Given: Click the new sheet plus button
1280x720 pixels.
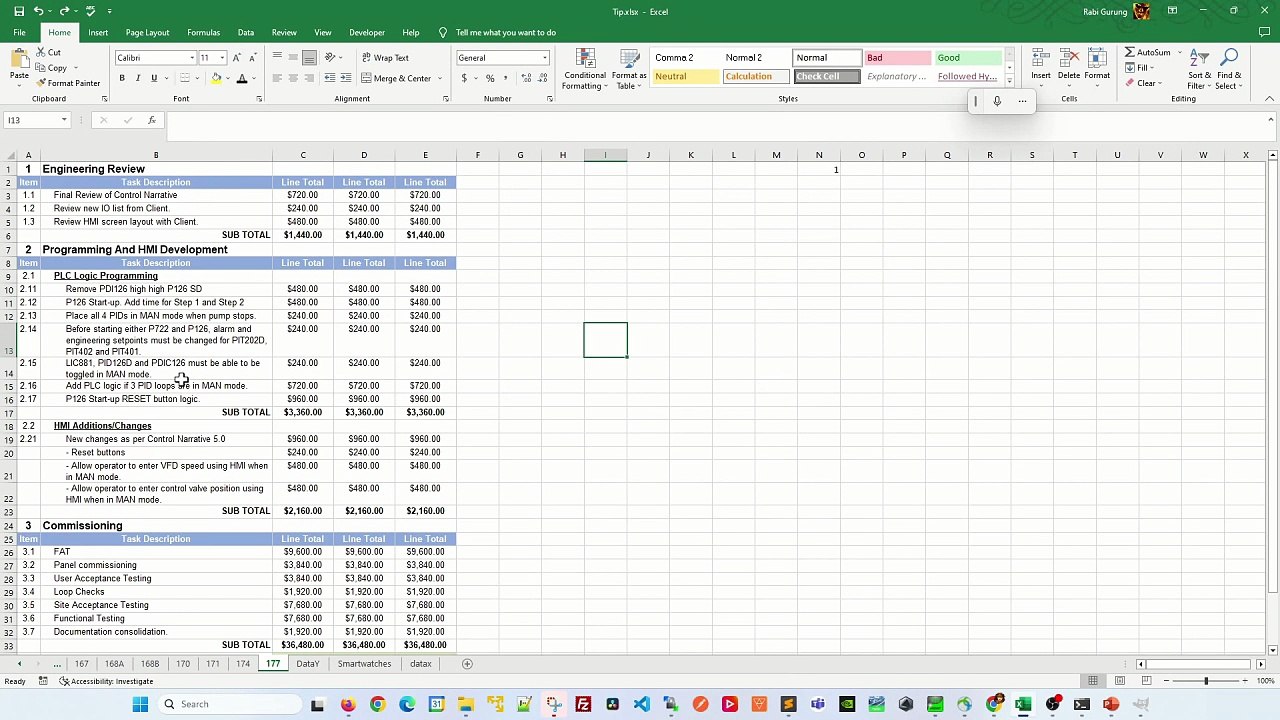Looking at the screenshot, I should tap(467, 664).
